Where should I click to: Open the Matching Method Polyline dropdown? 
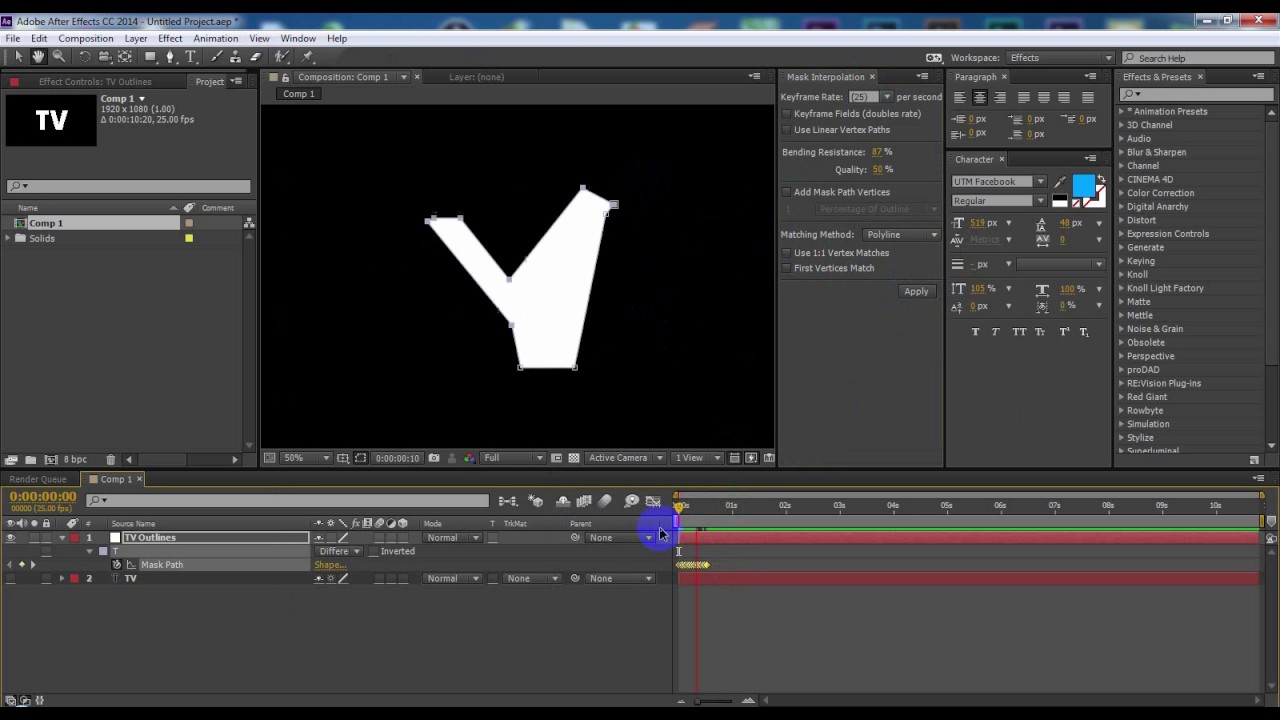902,235
